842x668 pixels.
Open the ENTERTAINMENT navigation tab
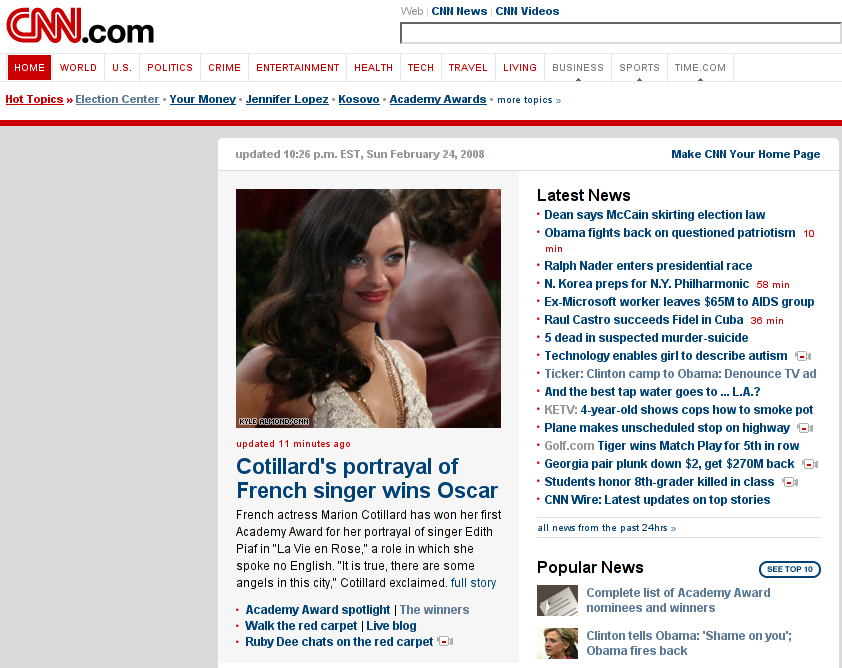(297, 68)
